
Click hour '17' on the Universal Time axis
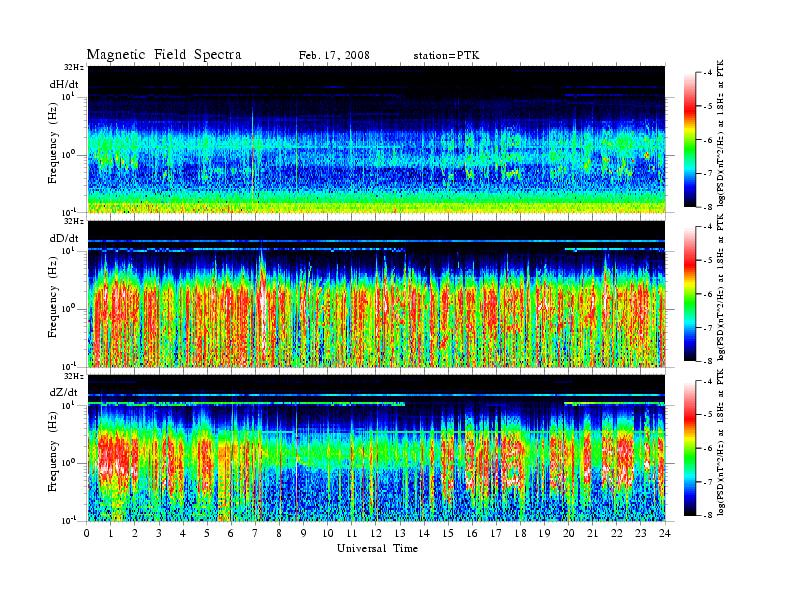(x=497, y=534)
